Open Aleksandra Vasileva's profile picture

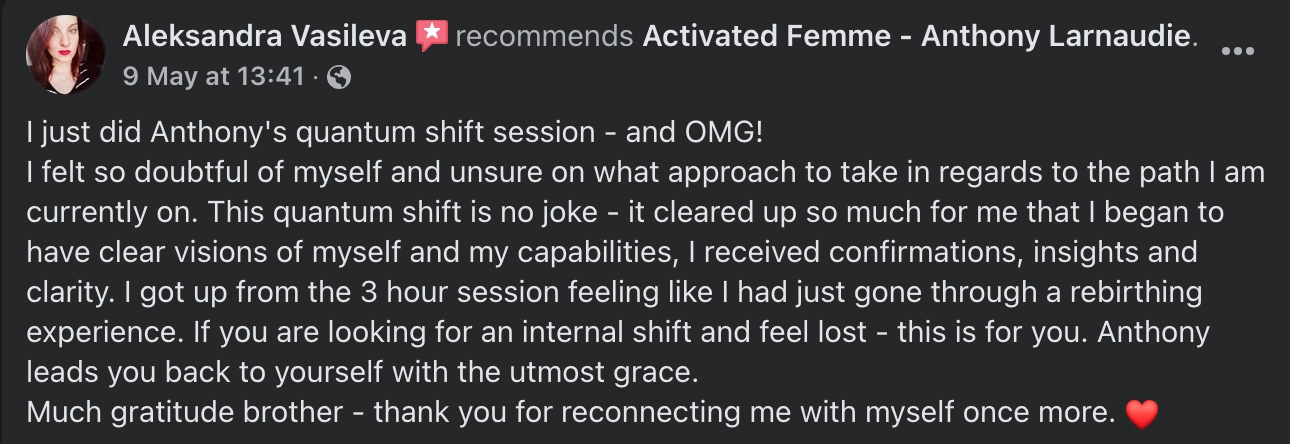[x=65, y=56]
